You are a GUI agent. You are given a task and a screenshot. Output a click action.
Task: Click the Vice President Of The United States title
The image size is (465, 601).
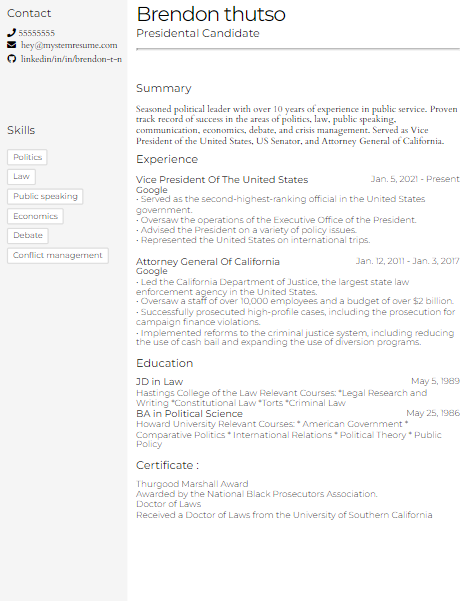pyautogui.click(x=222, y=180)
